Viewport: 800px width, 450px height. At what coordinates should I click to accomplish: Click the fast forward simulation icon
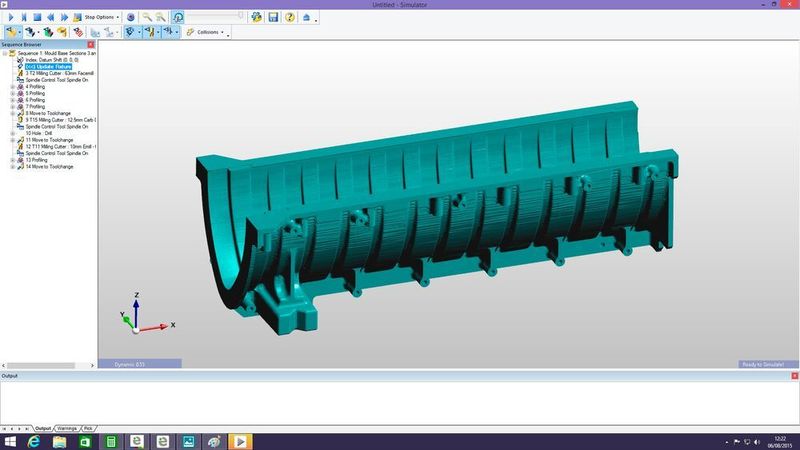pos(64,17)
